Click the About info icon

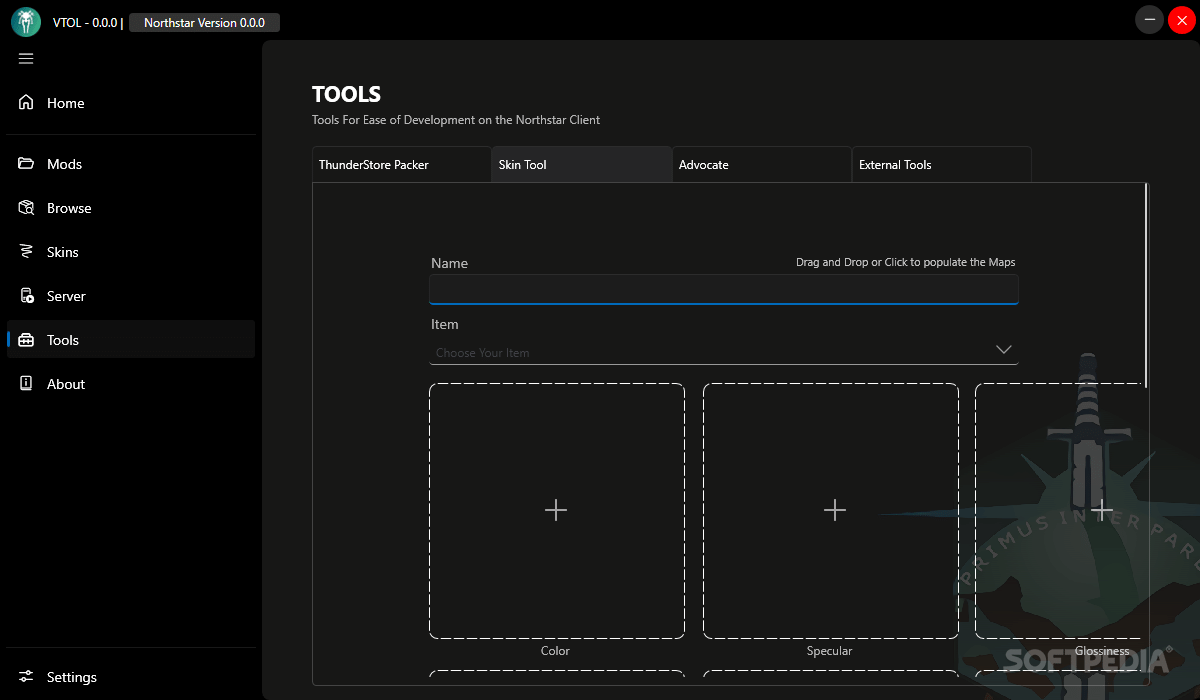26,384
